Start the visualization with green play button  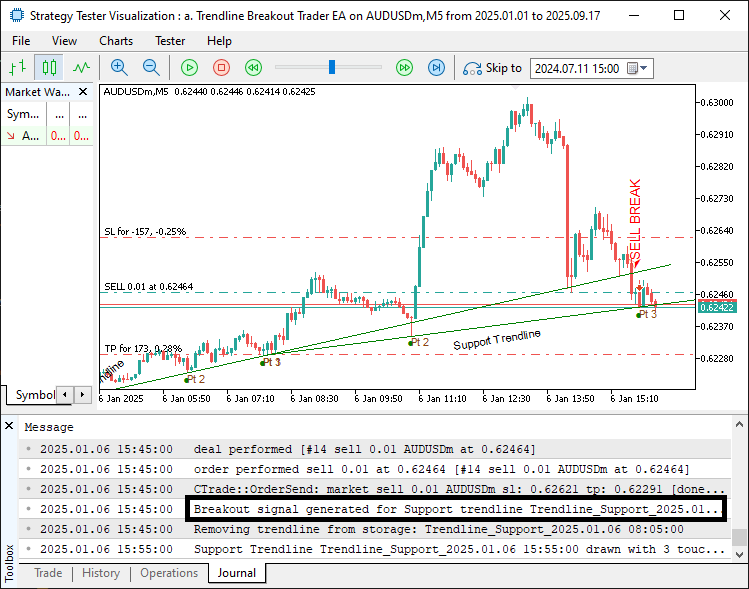(x=190, y=68)
